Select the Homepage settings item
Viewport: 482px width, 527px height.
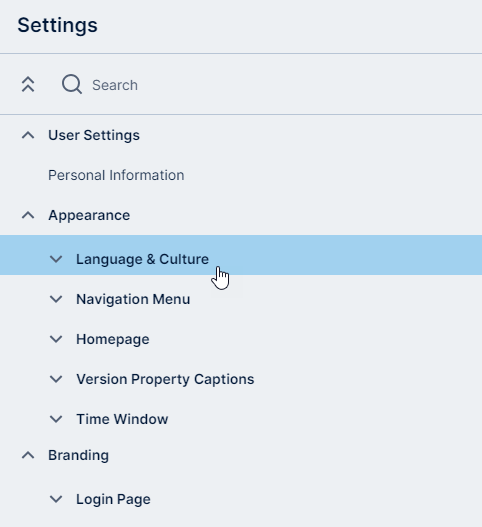[x=113, y=339]
